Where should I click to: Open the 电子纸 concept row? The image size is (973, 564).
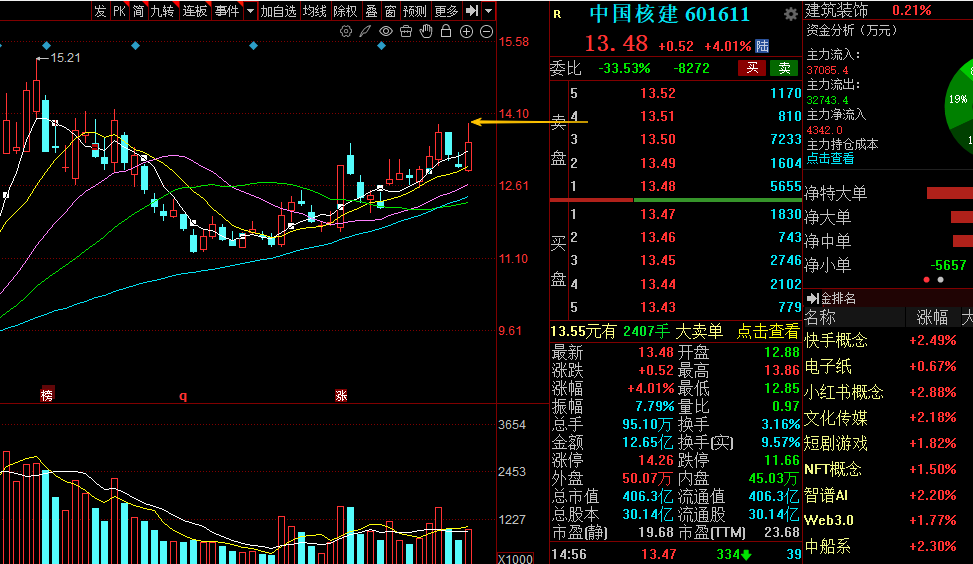pos(888,366)
